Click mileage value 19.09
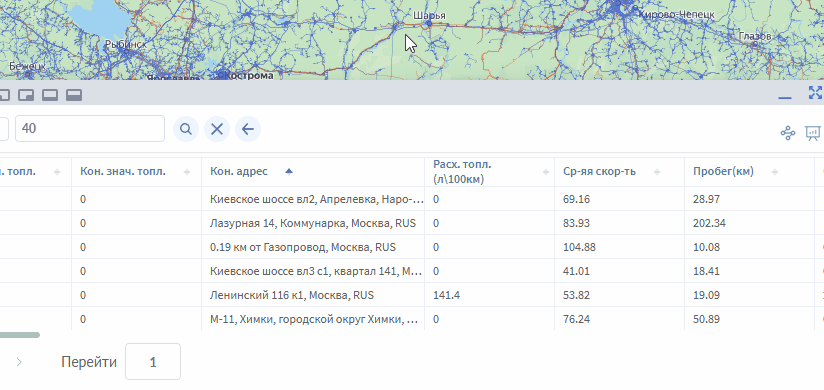This screenshot has height=390, width=824. [x=706, y=295]
